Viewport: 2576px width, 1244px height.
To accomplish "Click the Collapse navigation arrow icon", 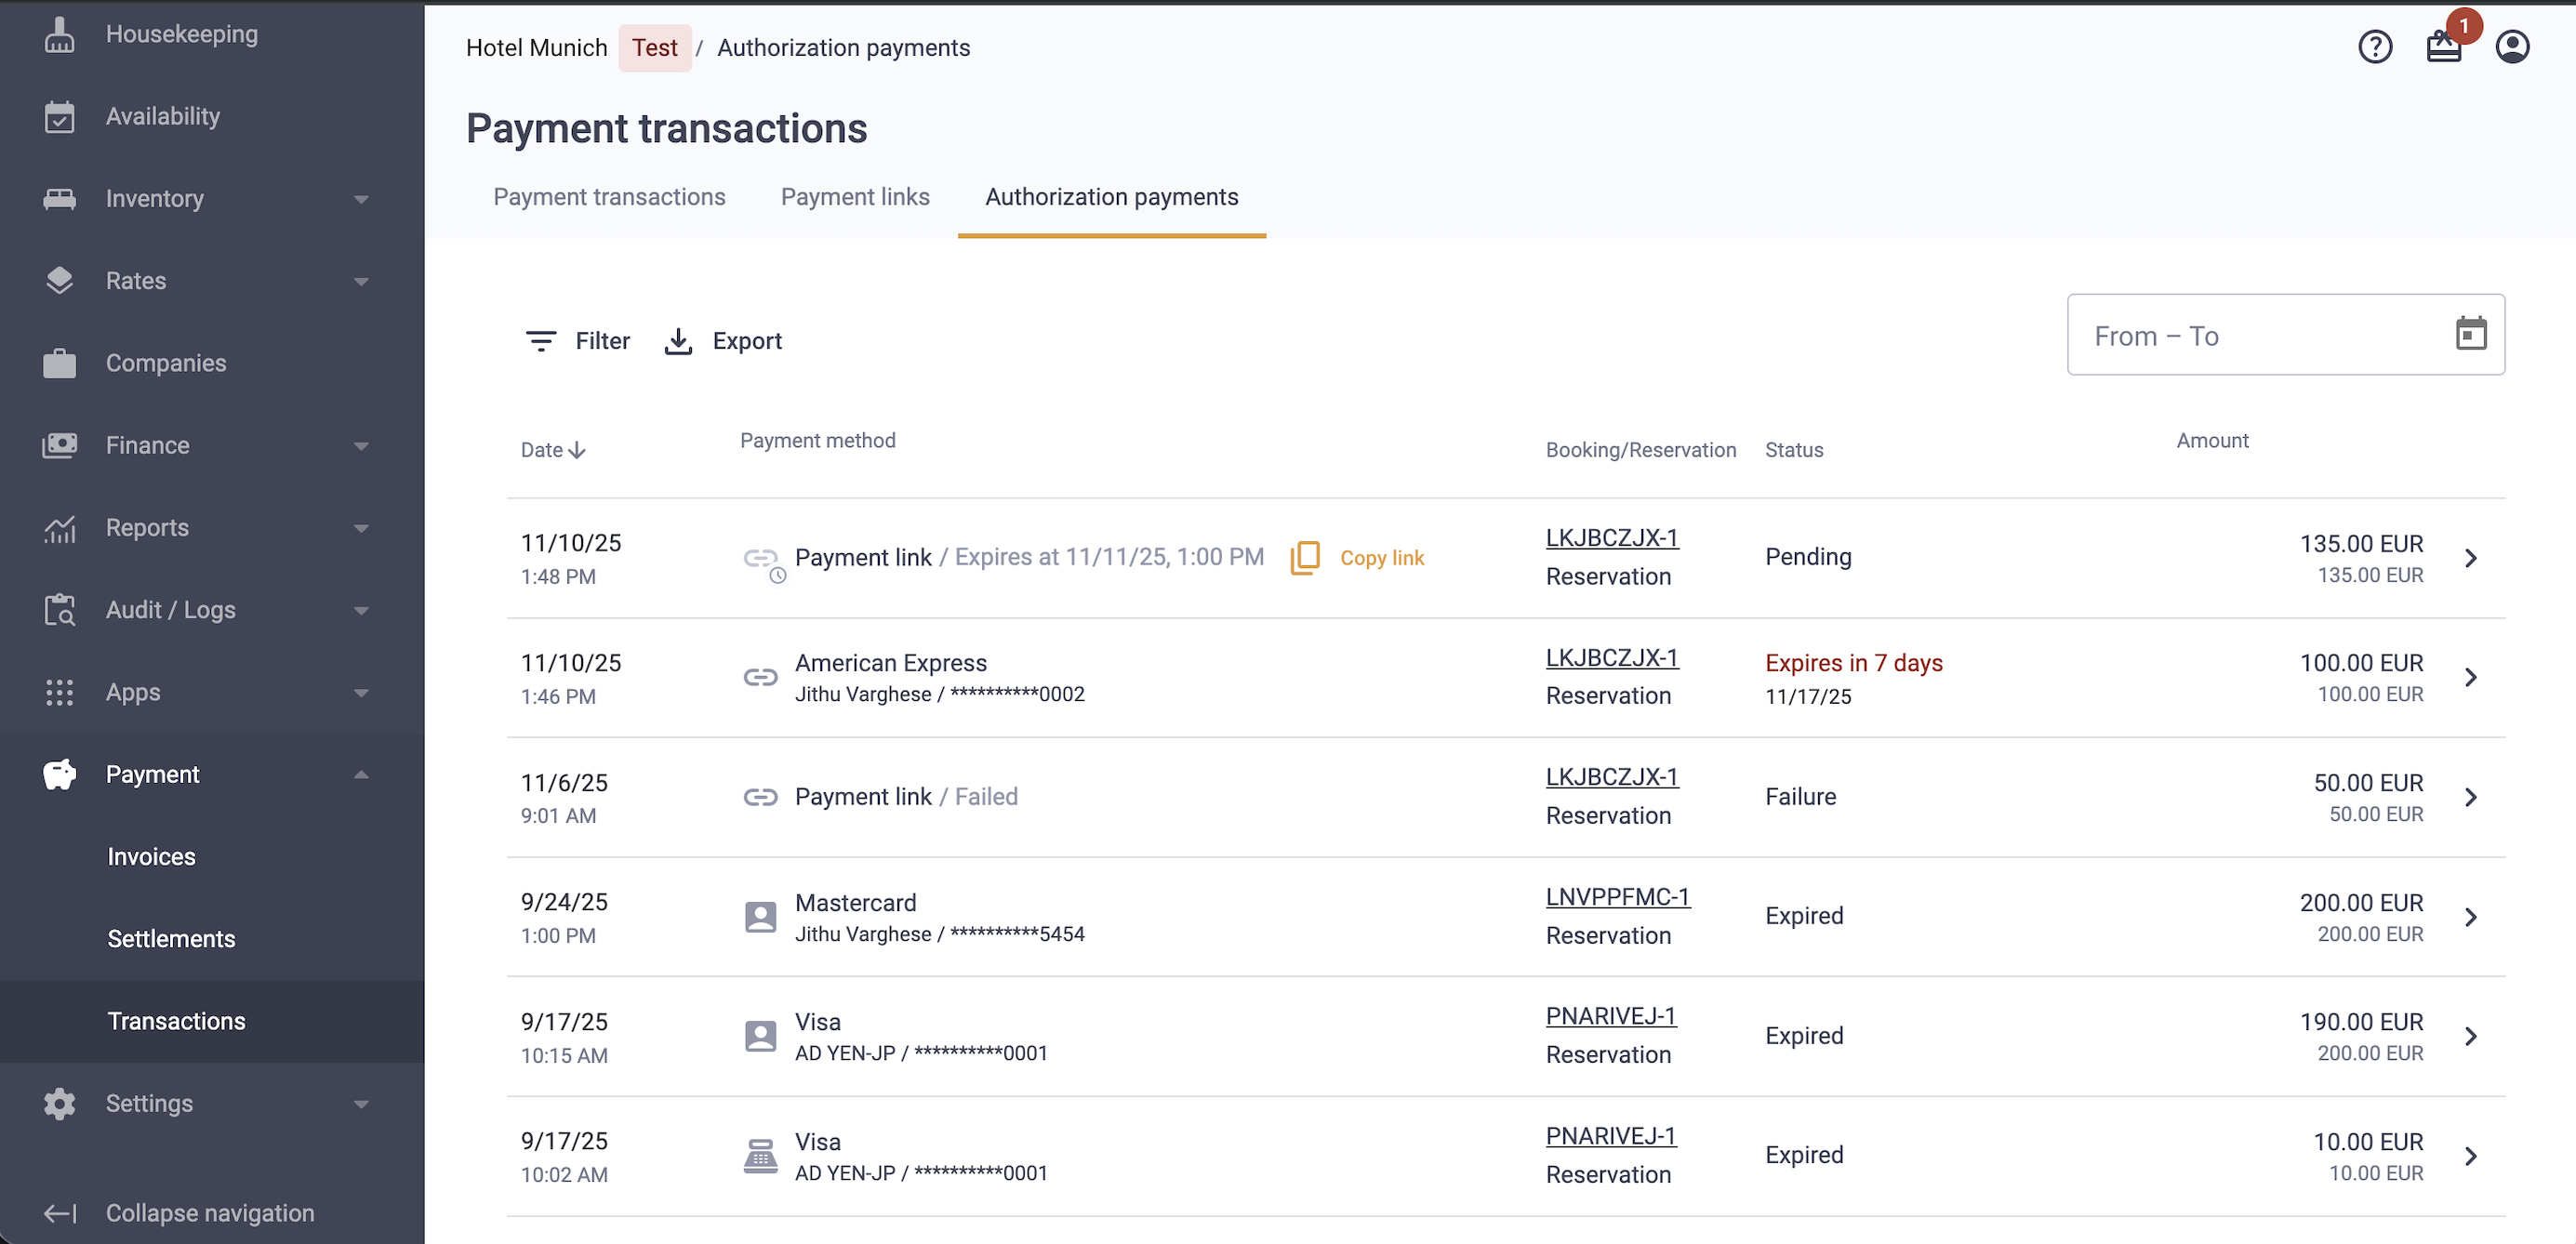I will [x=59, y=1213].
